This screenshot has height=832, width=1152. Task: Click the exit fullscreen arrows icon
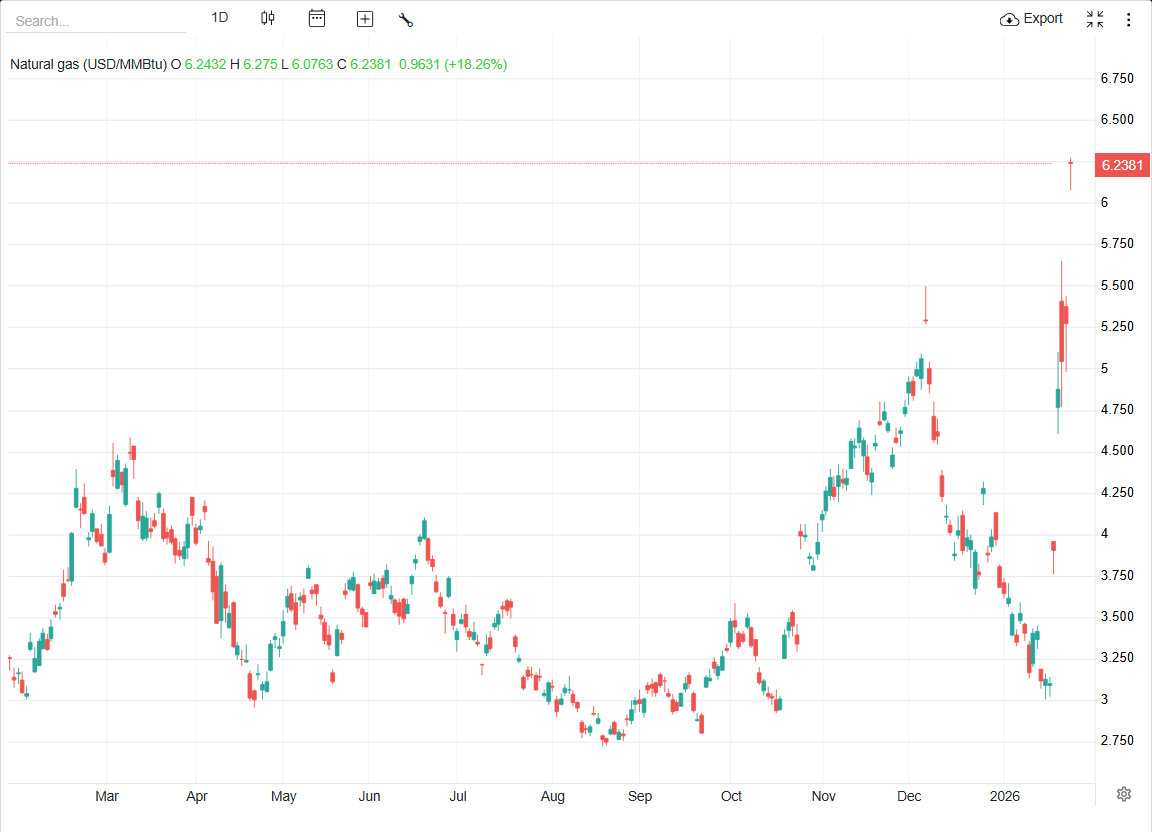(1095, 19)
